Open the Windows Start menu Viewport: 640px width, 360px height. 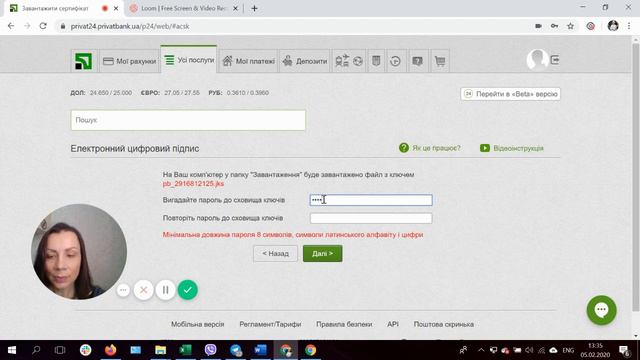coord(12,350)
